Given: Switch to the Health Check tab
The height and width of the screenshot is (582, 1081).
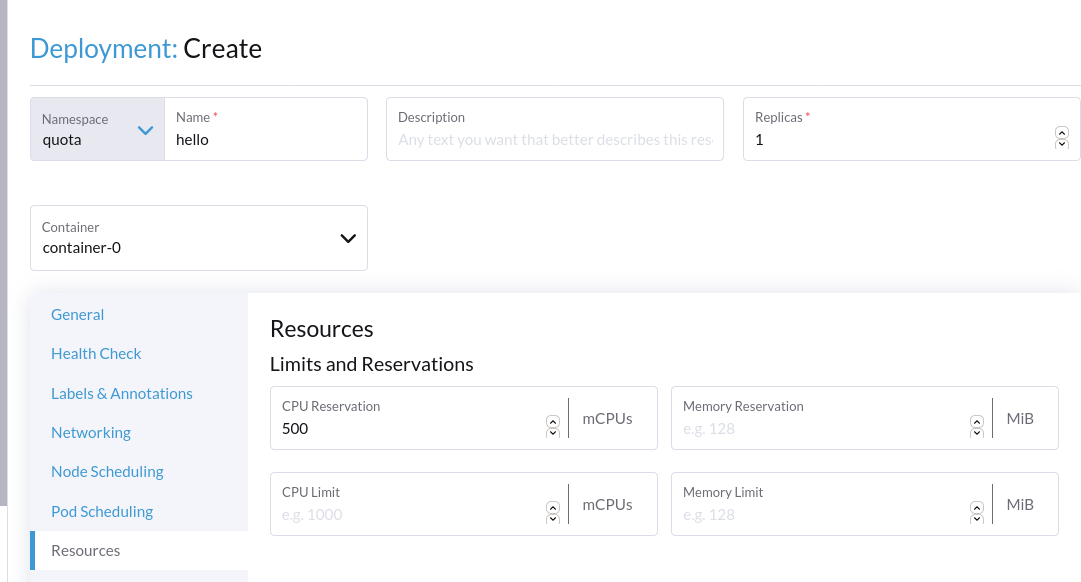Looking at the screenshot, I should (96, 353).
